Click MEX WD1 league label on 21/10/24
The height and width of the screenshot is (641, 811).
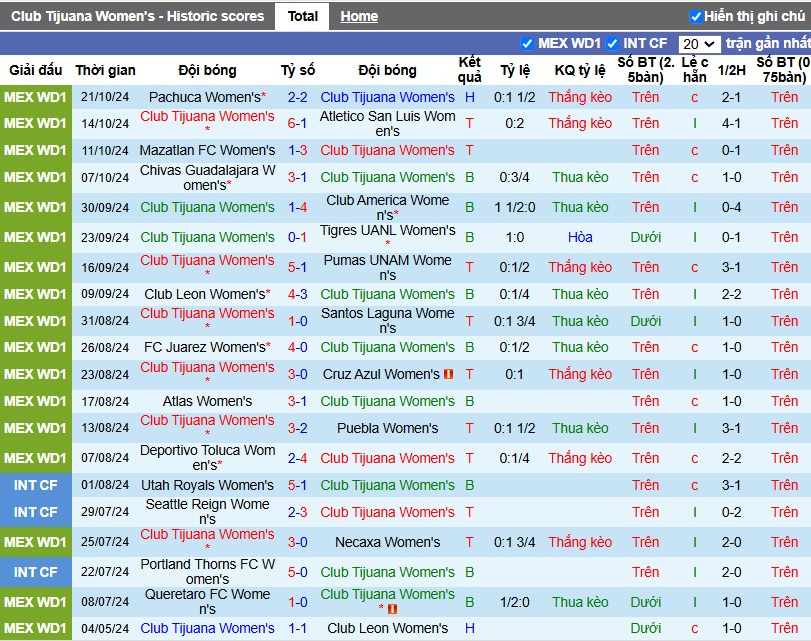[x=36, y=97]
